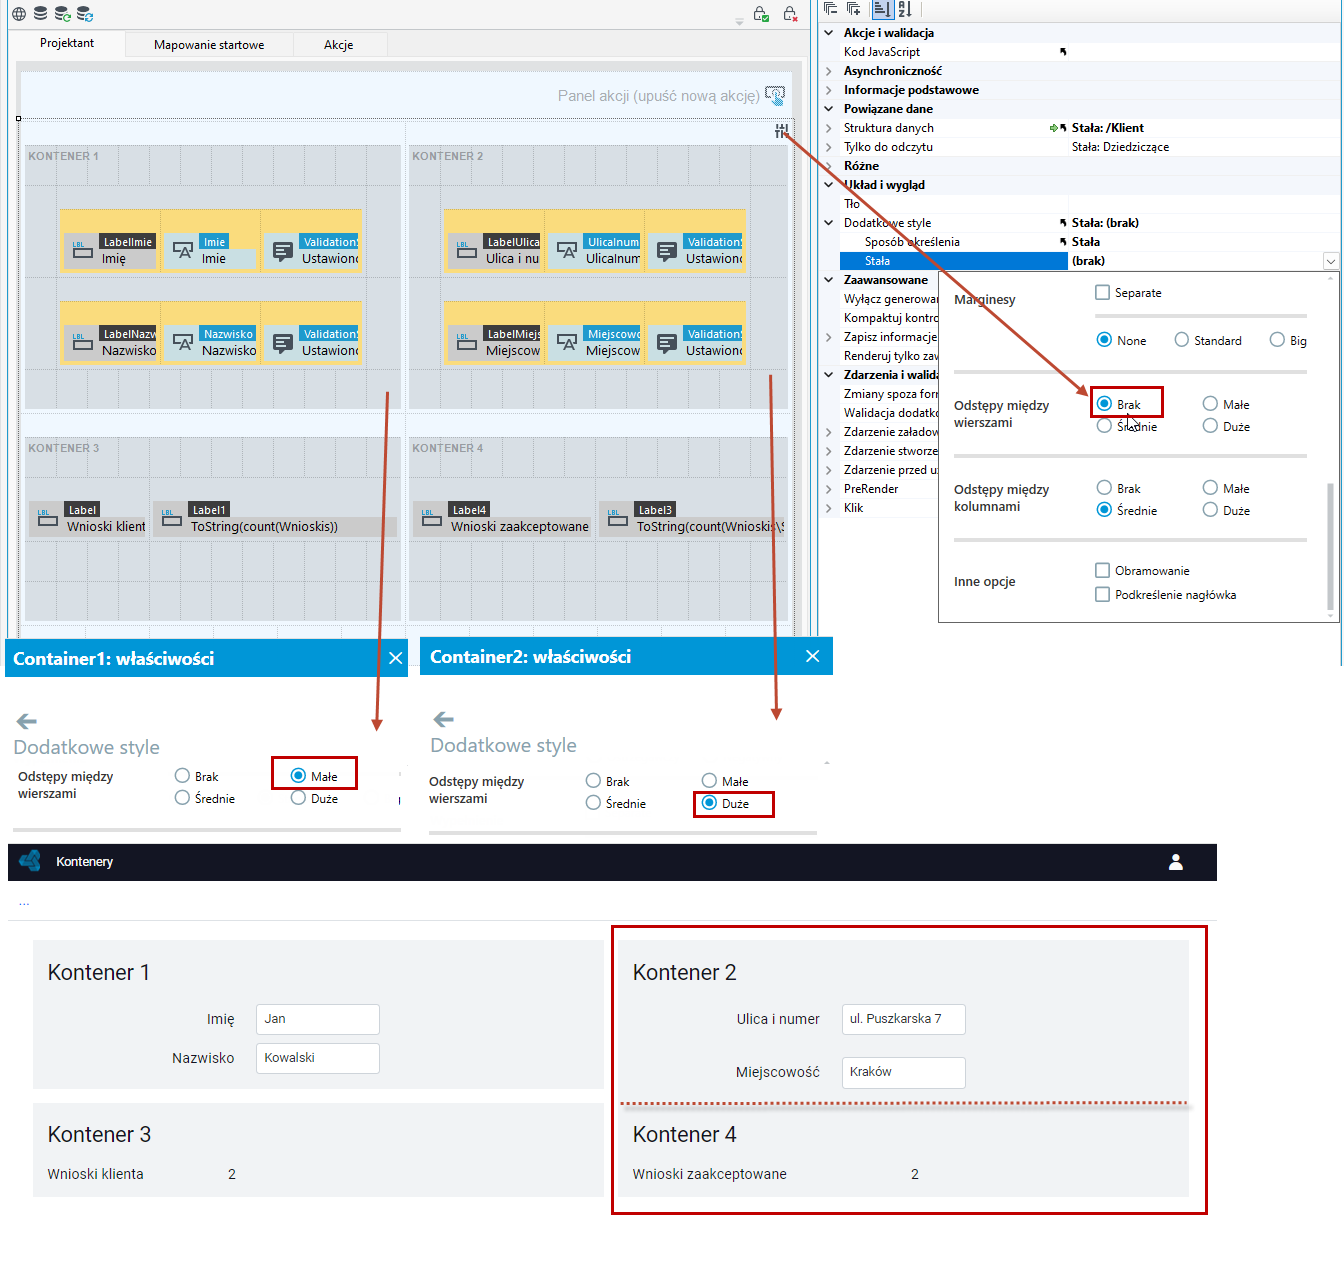Click the padlock icon with the red cross

click(x=790, y=14)
